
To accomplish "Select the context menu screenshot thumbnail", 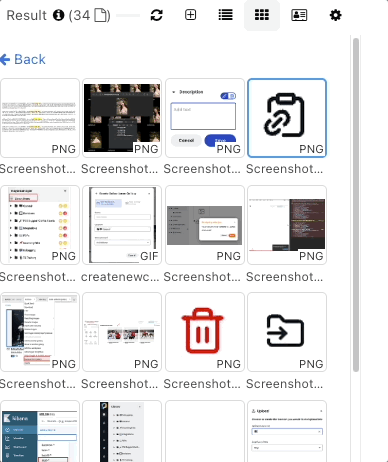I will (x=40, y=332).
